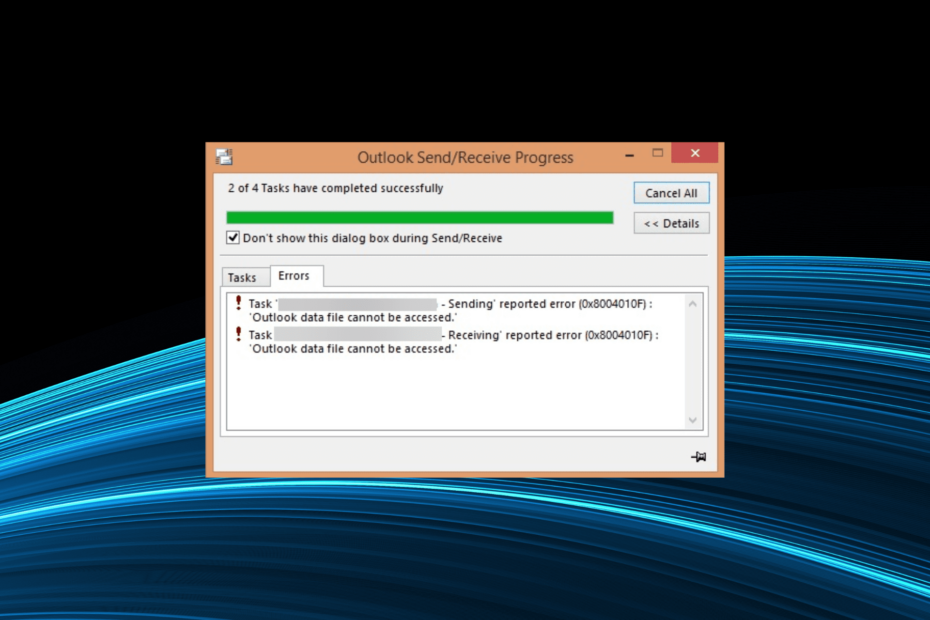Select the Errors tab
Image resolution: width=930 pixels, height=620 pixels.
296,276
